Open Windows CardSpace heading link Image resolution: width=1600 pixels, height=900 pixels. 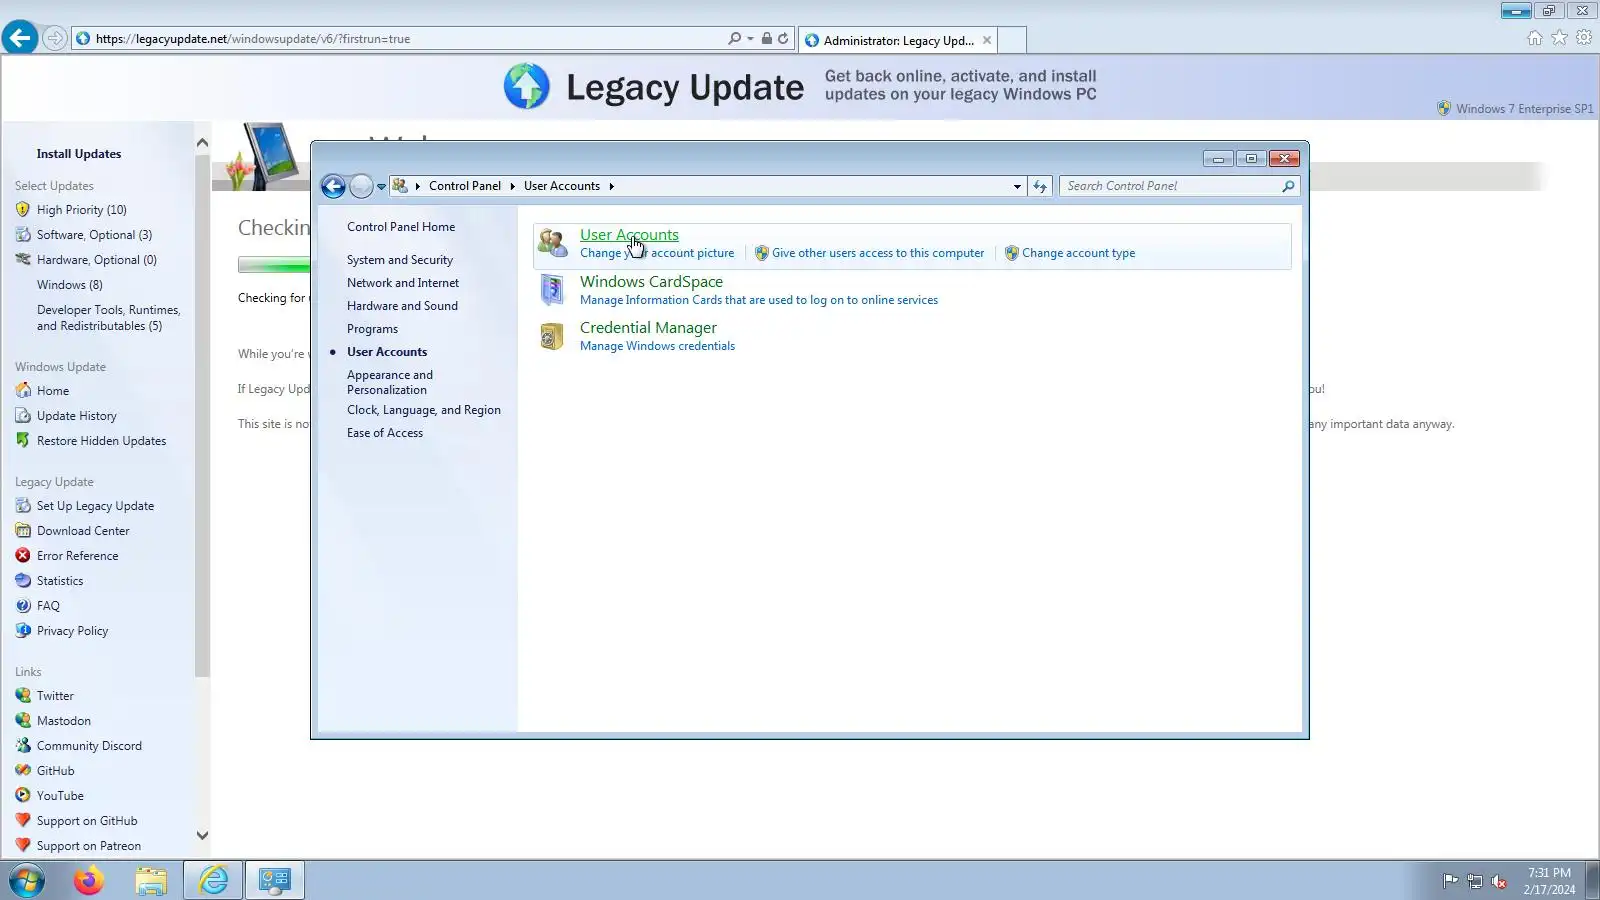651,282
